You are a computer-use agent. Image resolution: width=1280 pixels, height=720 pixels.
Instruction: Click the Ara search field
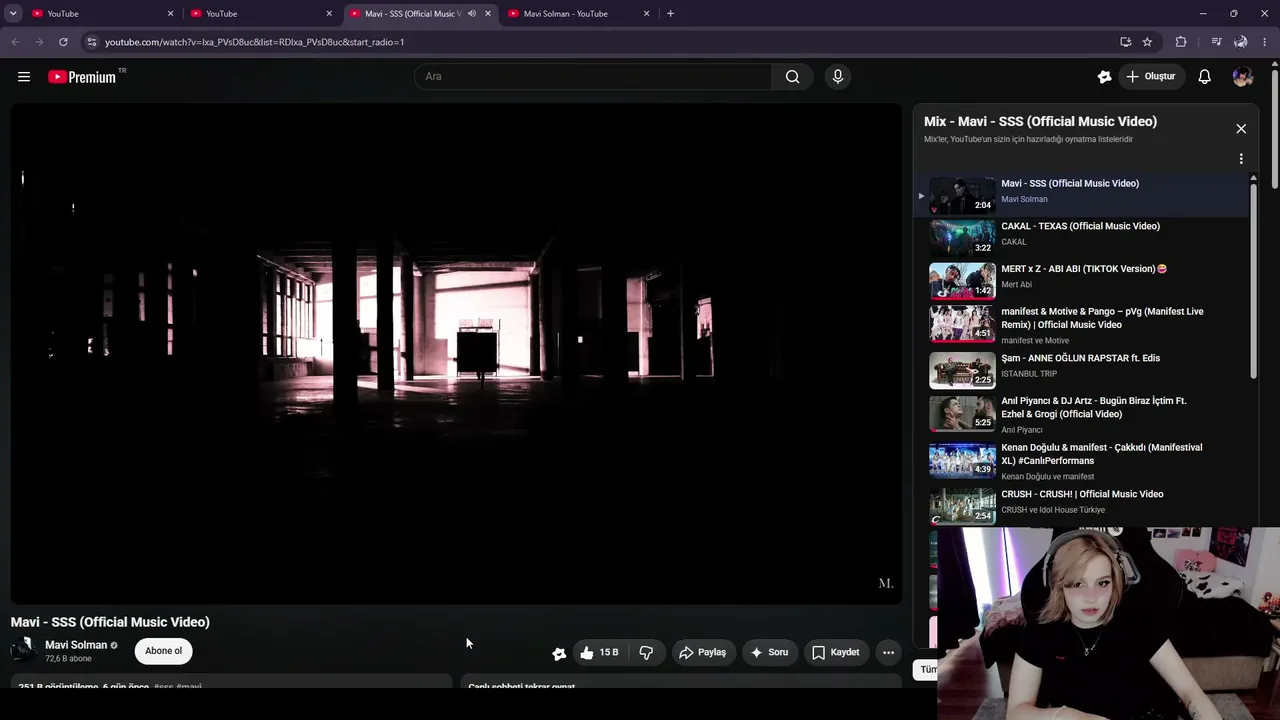[593, 77]
